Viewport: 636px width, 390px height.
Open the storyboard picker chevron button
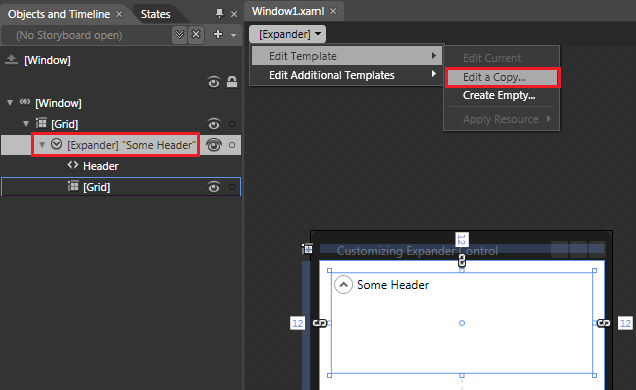pyautogui.click(x=179, y=35)
